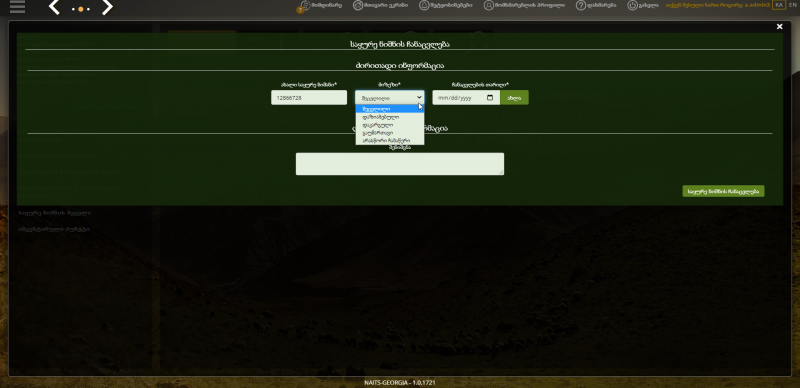This screenshot has height=388, width=800.
Task: Click the background sidebar link about inventory items
Action: click(x=54, y=229)
